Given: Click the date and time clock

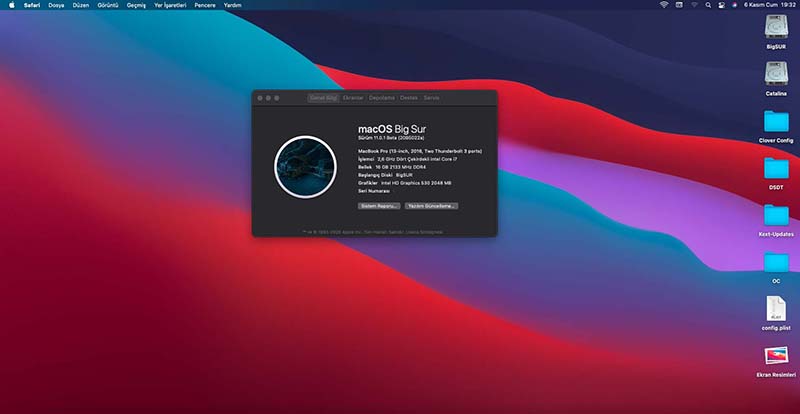Looking at the screenshot, I should 768,5.
